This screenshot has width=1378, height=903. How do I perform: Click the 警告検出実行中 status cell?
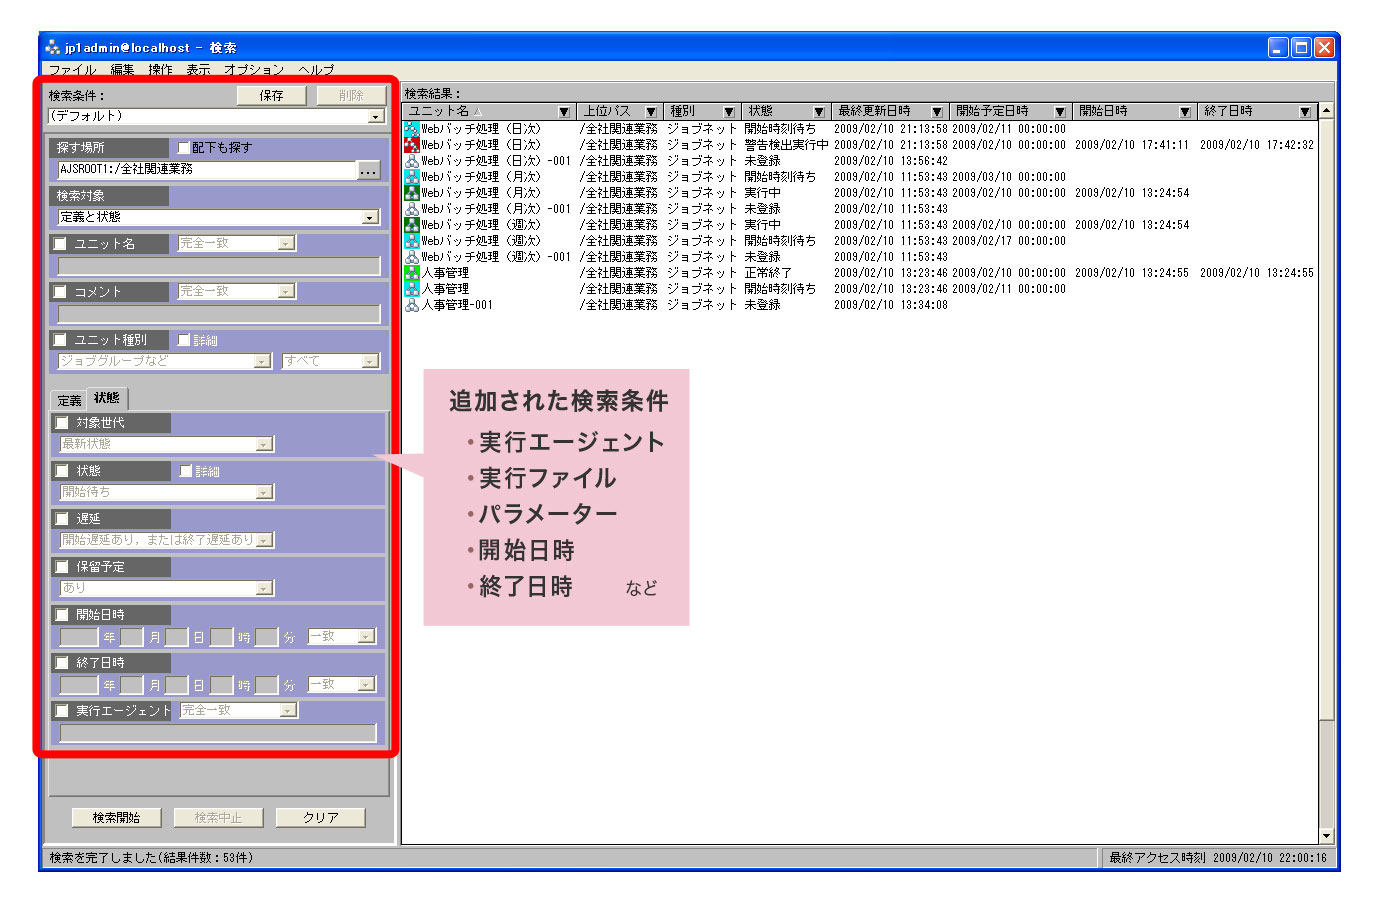pos(786,145)
